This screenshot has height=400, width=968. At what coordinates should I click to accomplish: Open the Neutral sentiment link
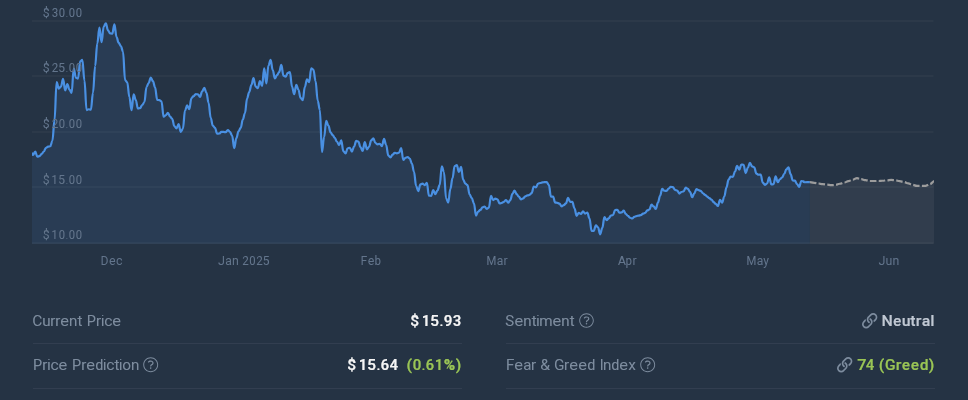point(908,321)
